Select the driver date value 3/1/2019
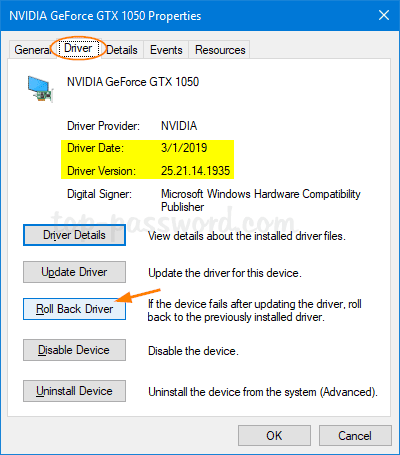The width and height of the screenshot is (400, 455). (184, 148)
